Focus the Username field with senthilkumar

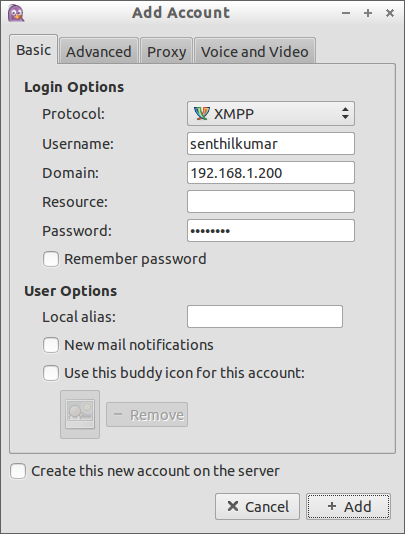click(x=271, y=144)
